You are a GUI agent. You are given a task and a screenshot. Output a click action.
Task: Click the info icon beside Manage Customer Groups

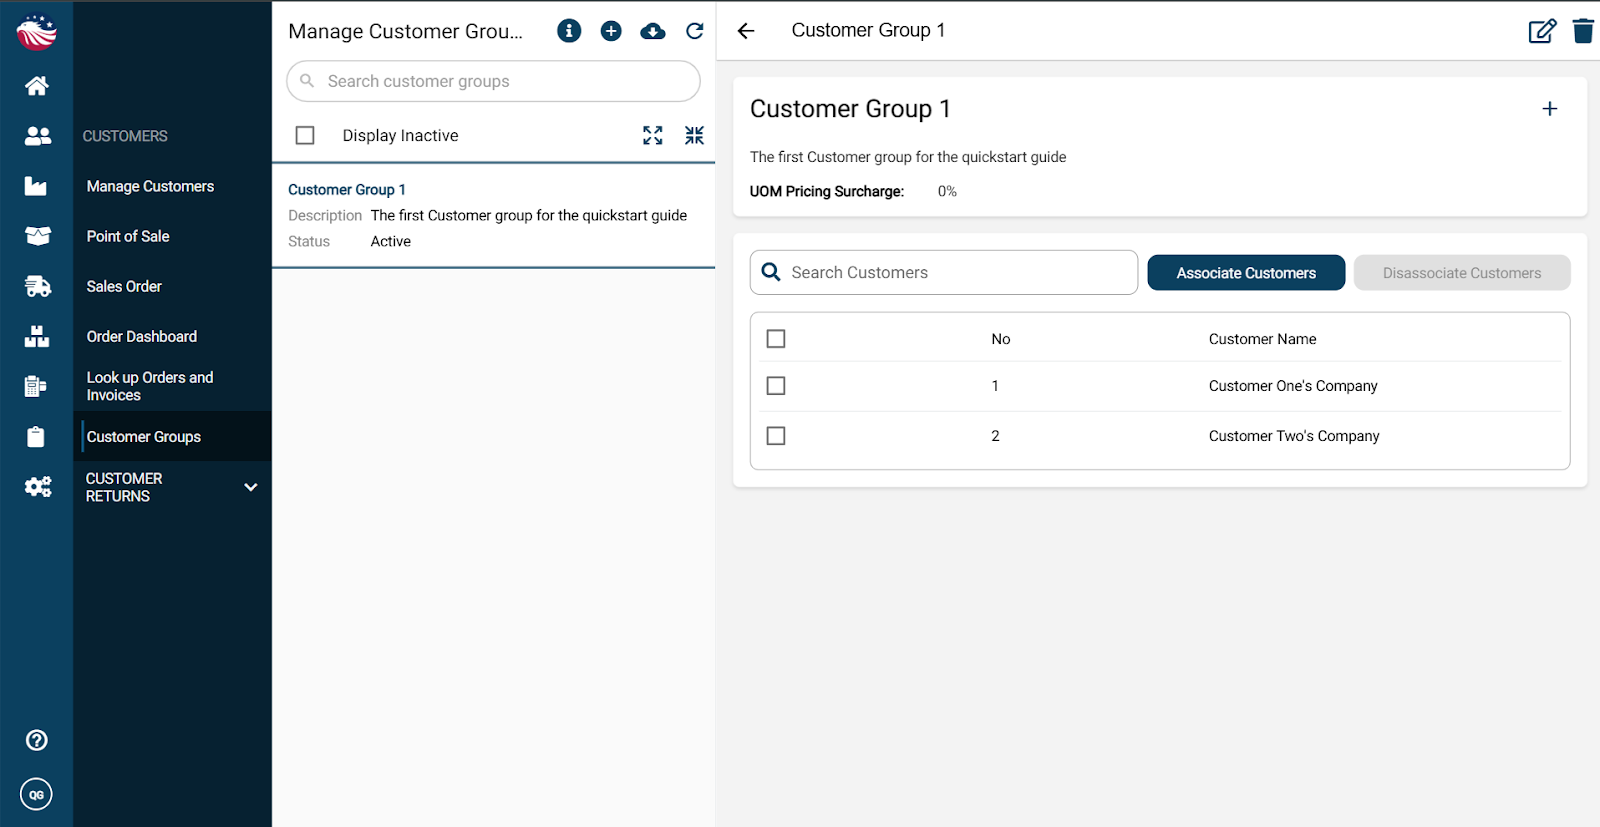click(x=569, y=31)
